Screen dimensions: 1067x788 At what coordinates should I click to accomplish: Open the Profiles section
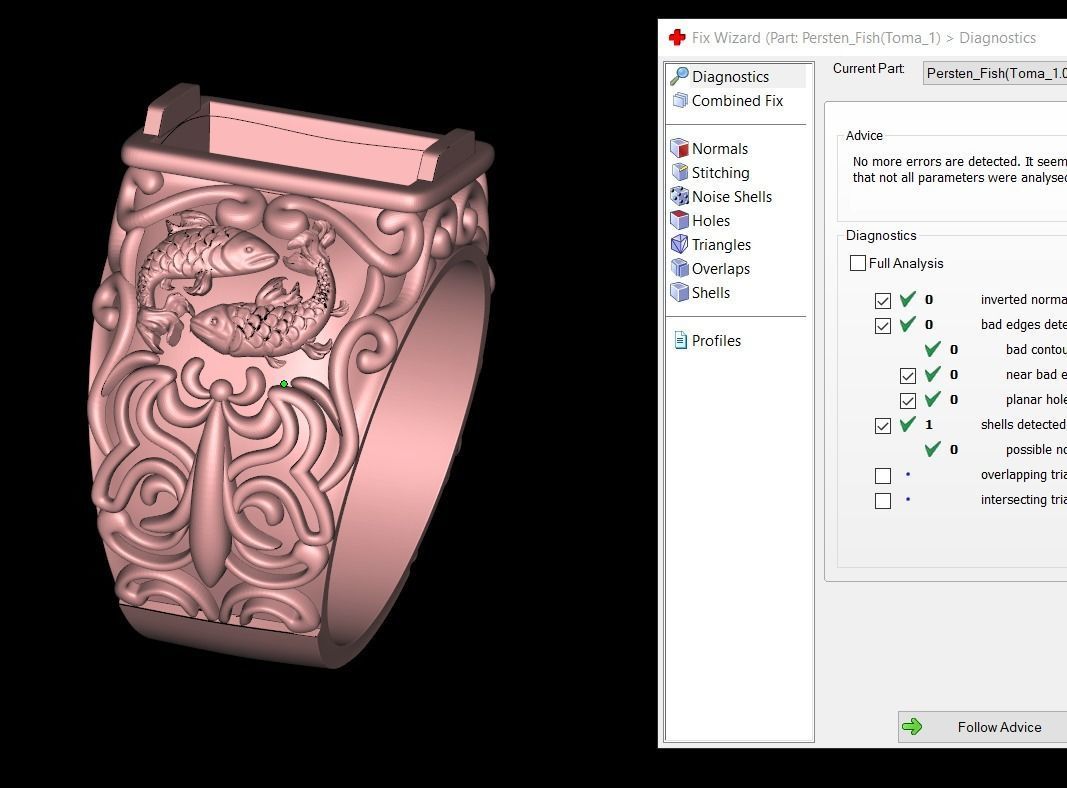716,341
